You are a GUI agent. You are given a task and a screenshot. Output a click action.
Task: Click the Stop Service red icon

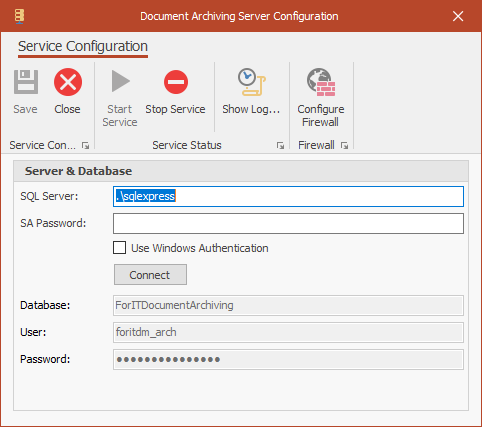[176, 82]
